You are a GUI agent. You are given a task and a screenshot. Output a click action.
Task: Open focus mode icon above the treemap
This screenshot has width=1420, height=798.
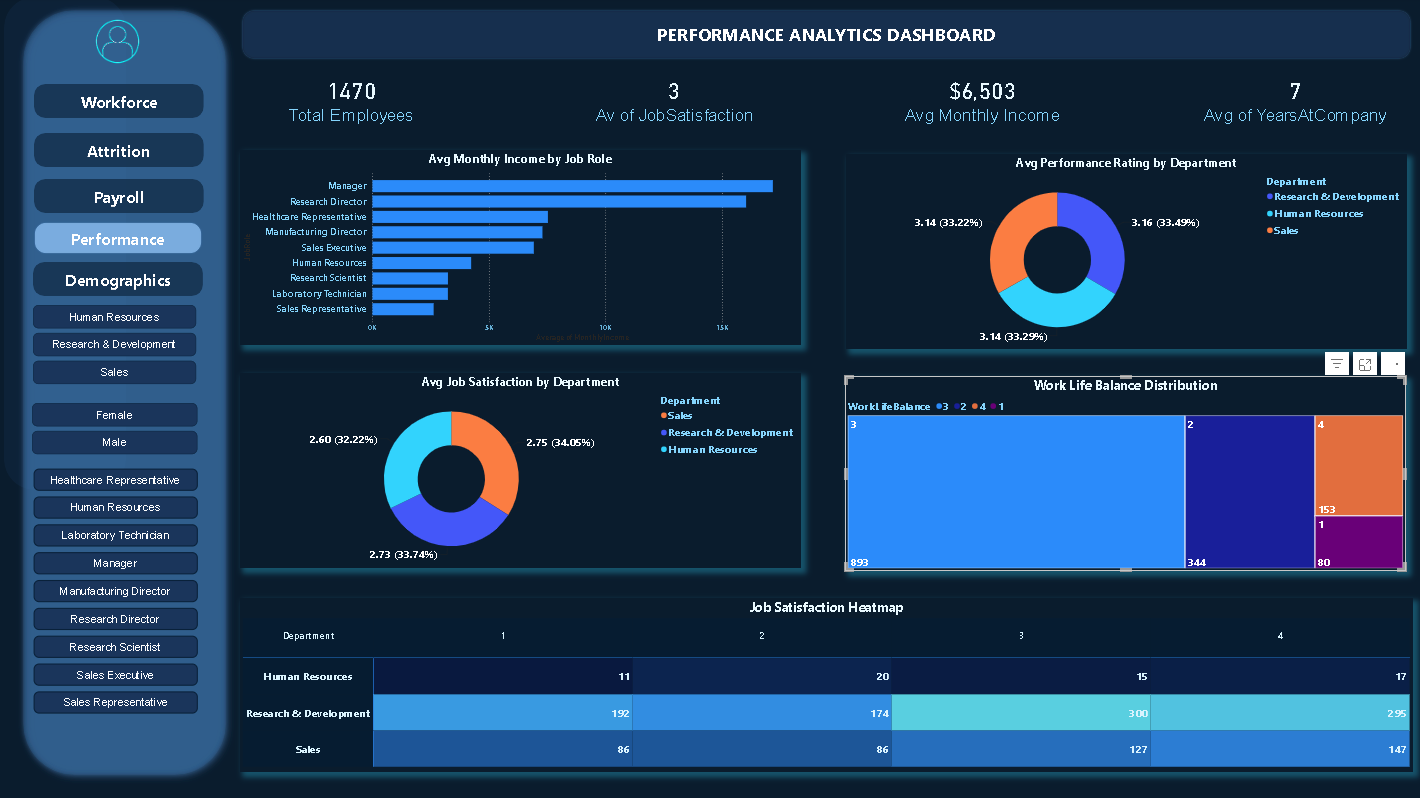1365,364
